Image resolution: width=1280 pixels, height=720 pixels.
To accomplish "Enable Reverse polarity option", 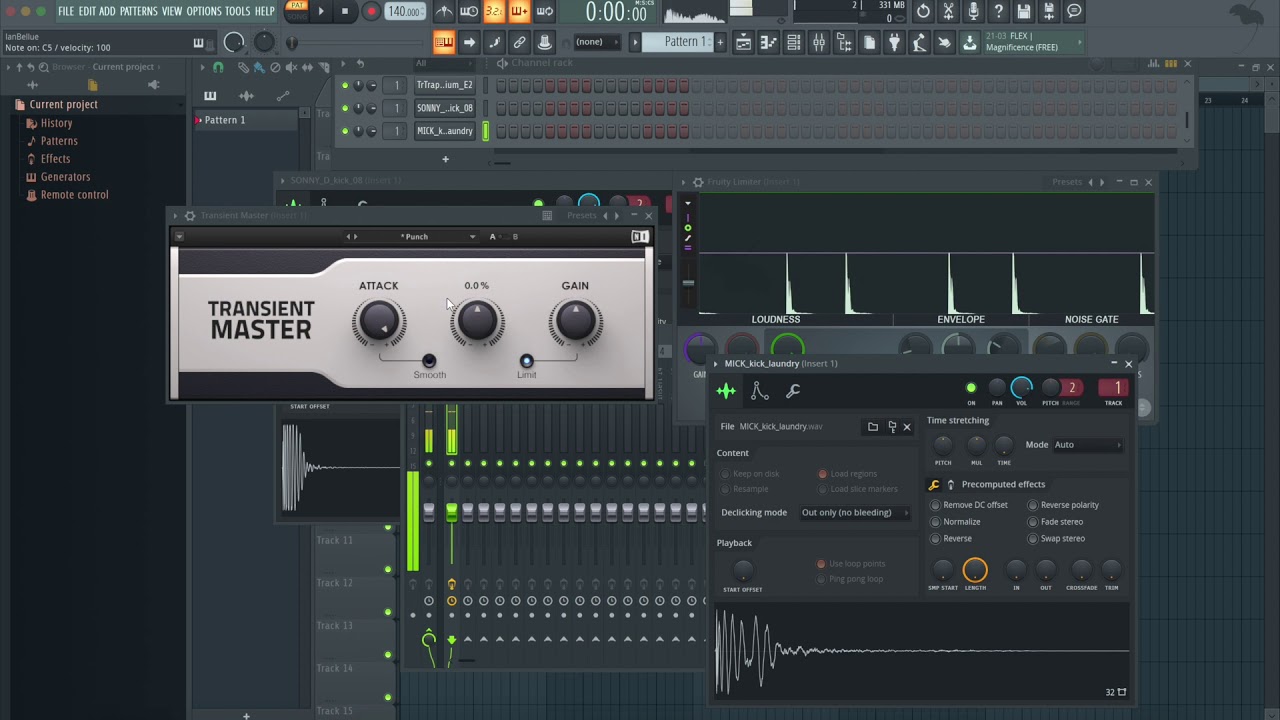I will 1063,505.
